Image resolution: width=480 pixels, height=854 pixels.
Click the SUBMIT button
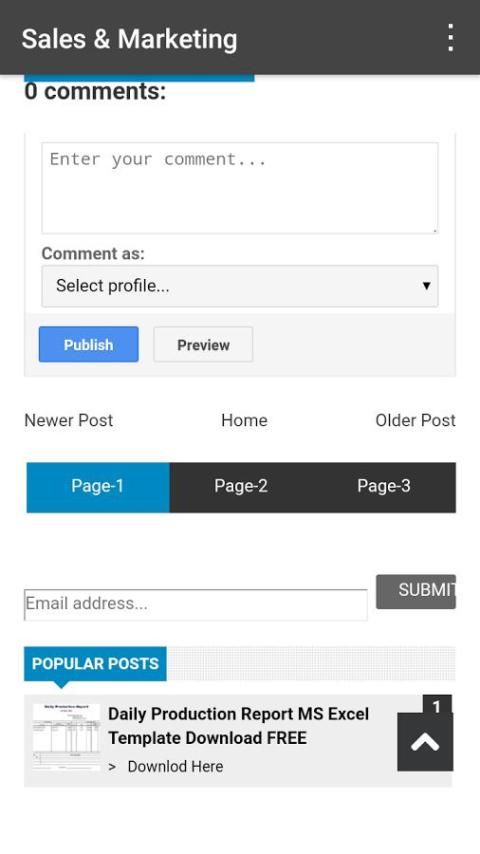point(416,591)
